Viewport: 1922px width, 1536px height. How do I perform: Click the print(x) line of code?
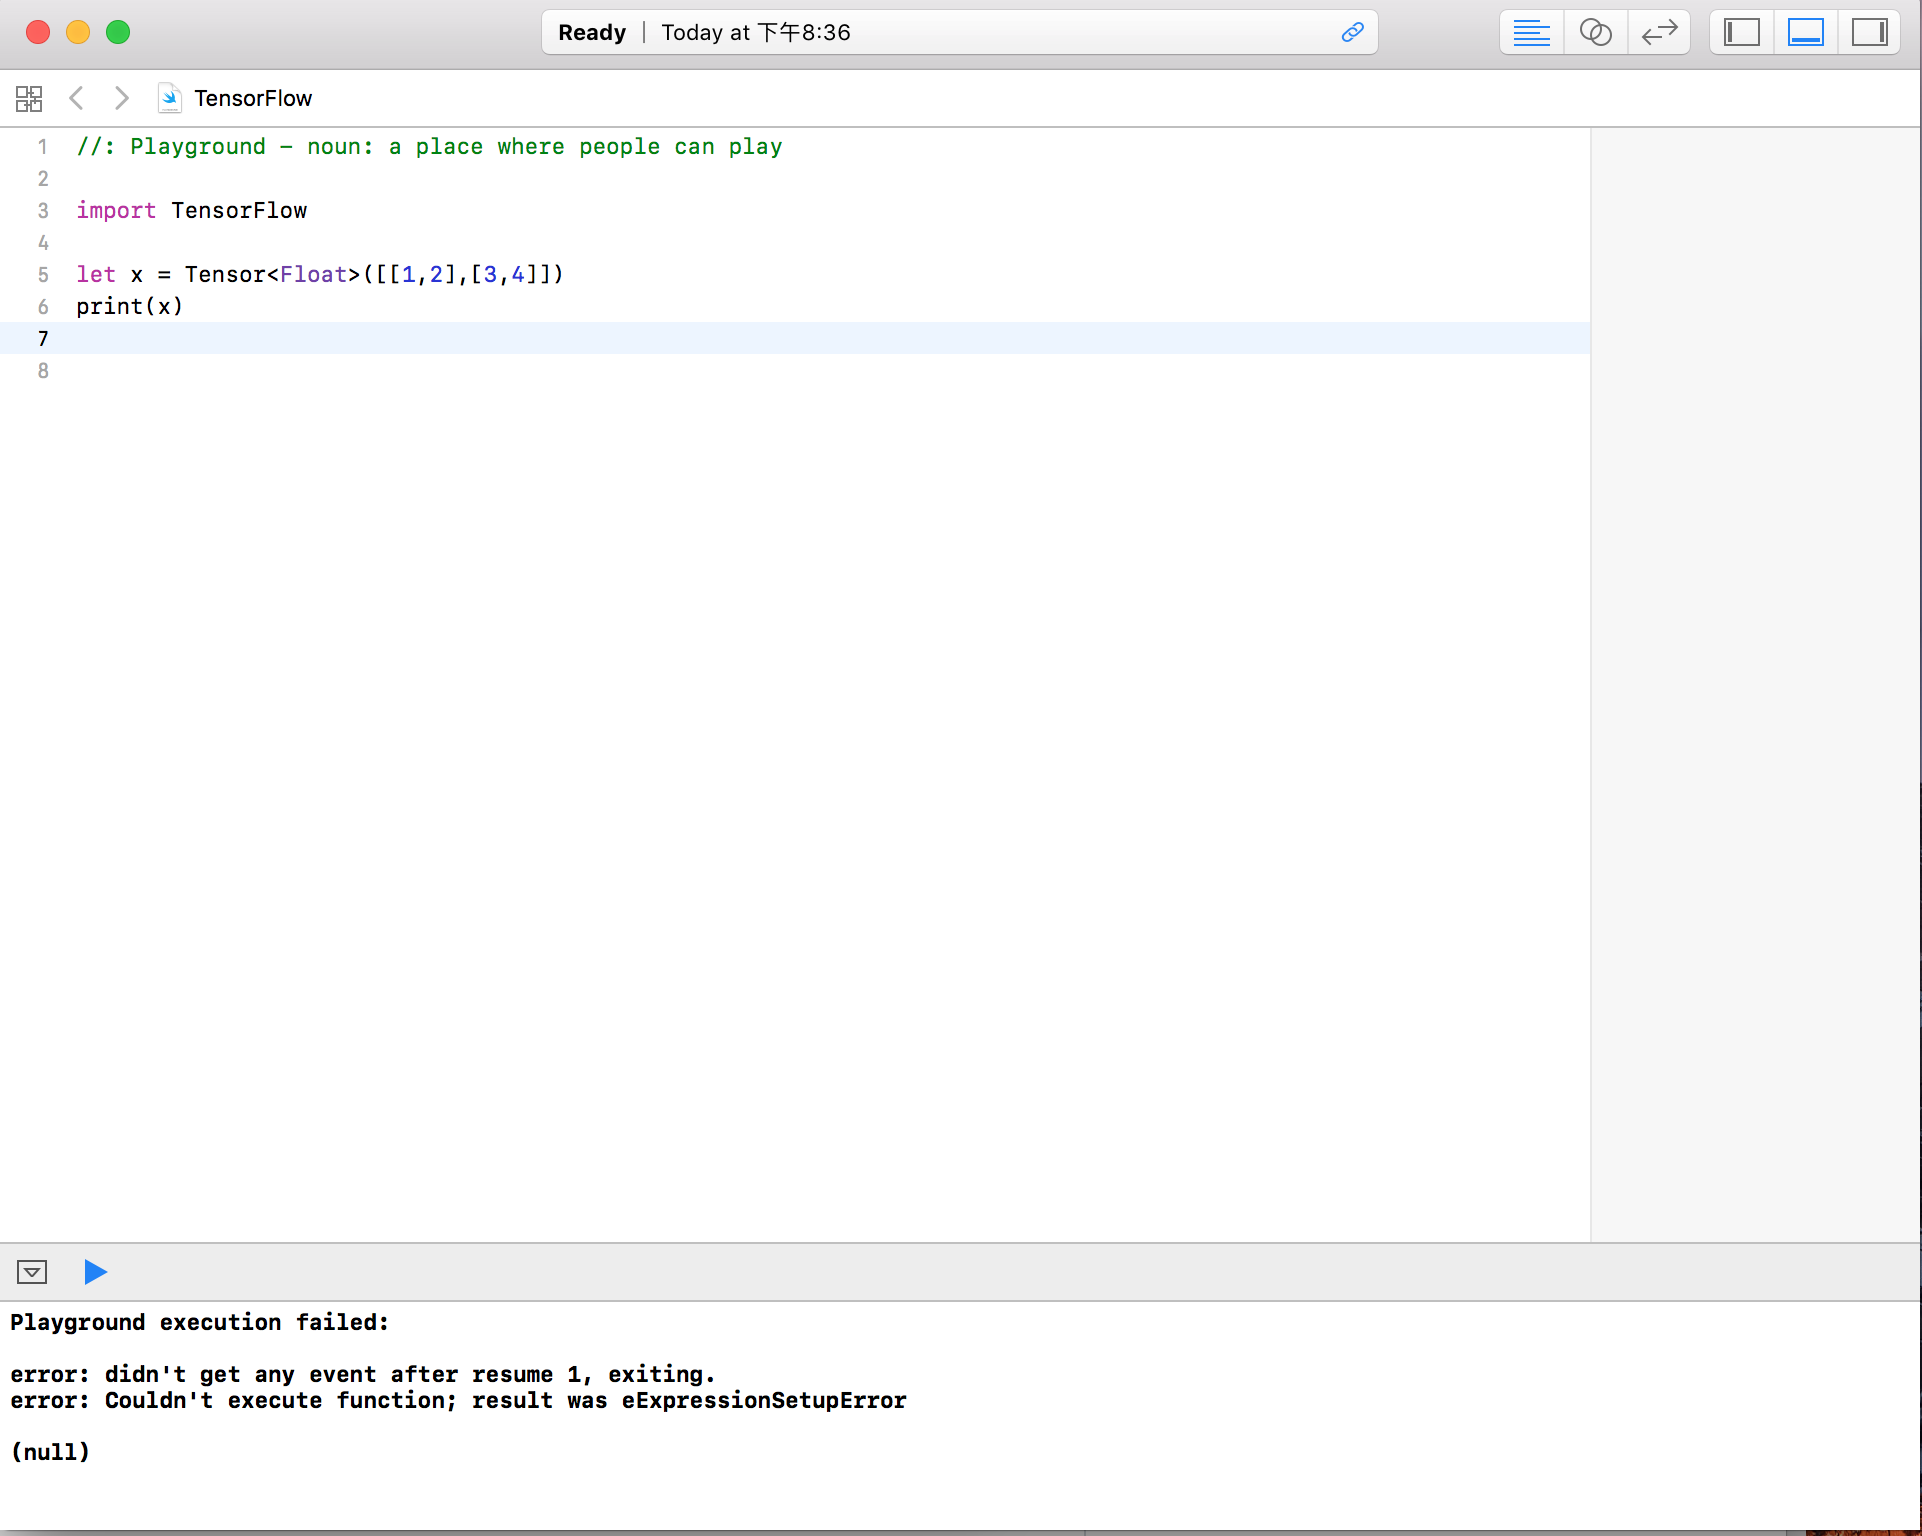(x=130, y=306)
